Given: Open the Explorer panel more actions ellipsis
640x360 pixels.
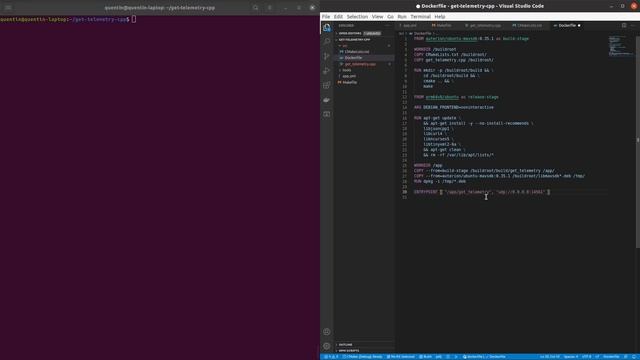Looking at the screenshot, I should (x=388, y=25).
